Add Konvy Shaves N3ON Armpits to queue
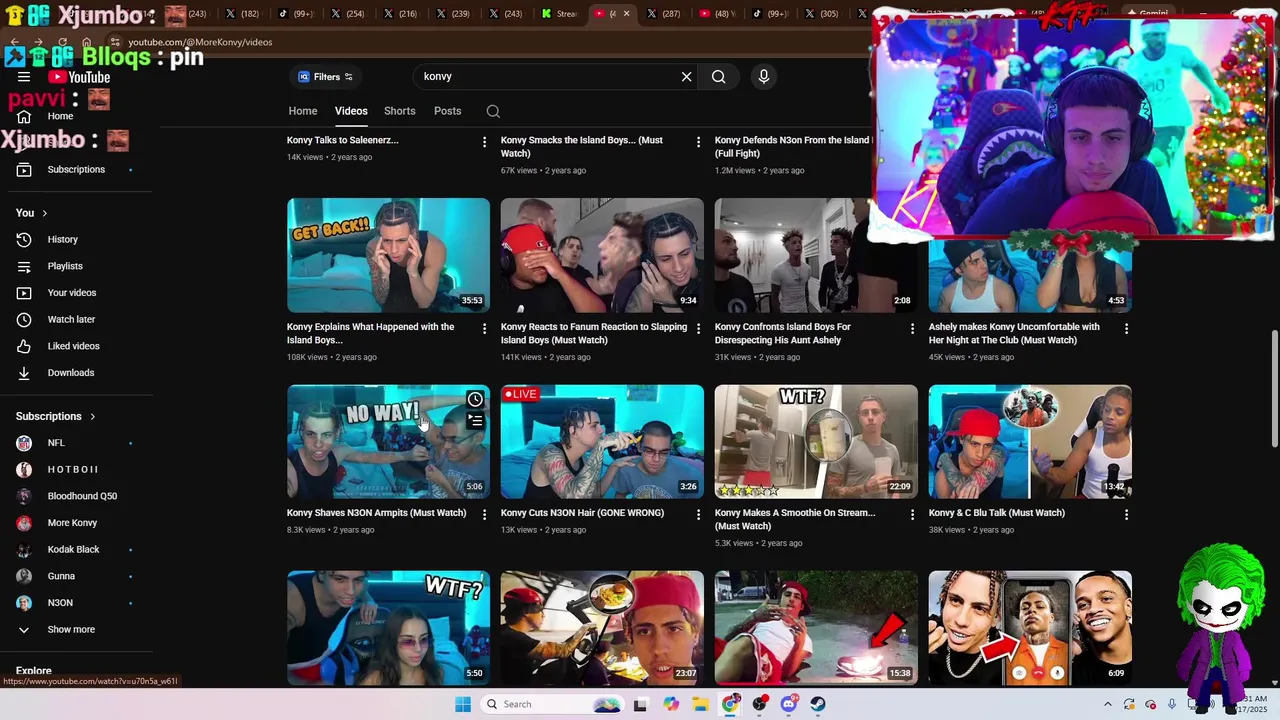The height and width of the screenshot is (720, 1280). (475, 421)
